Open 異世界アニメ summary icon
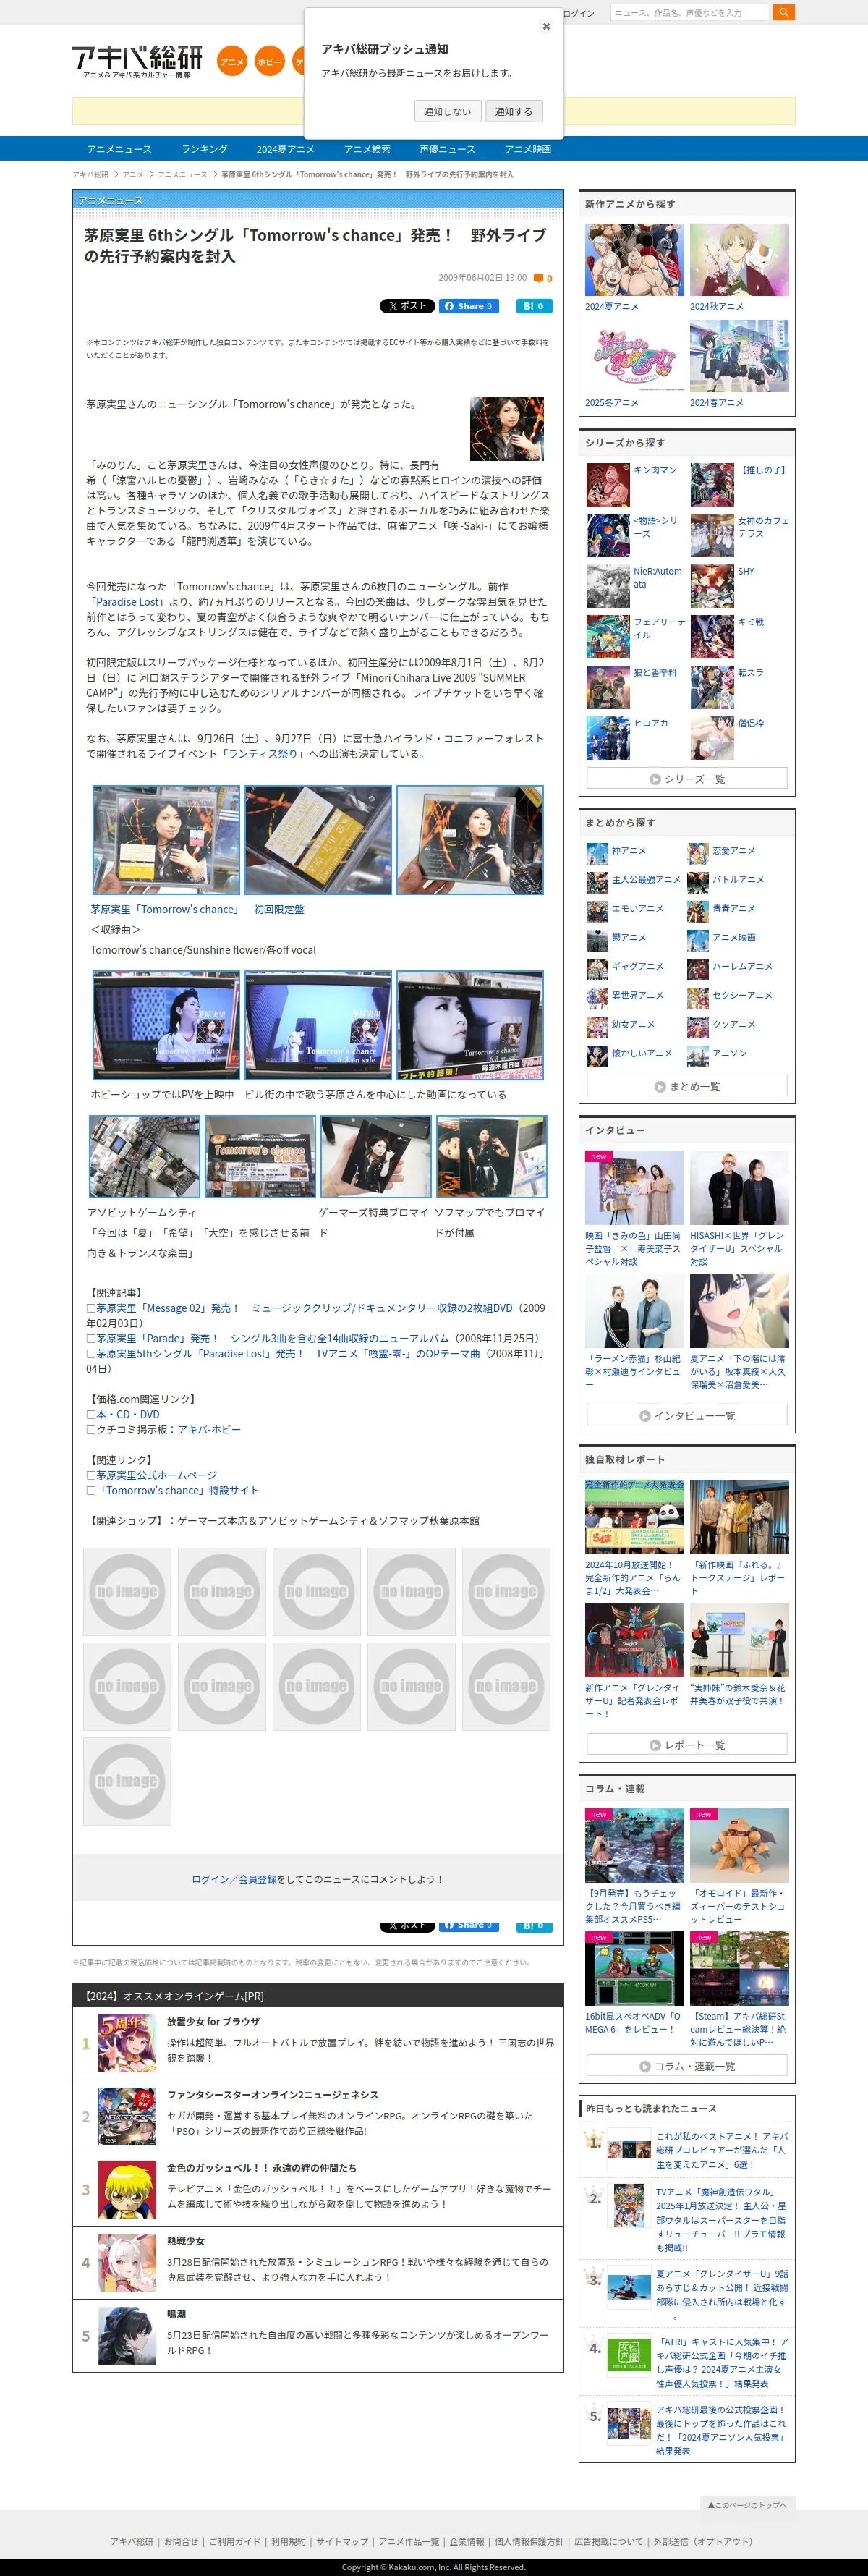The image size is (868, 2576). [597, 998]
